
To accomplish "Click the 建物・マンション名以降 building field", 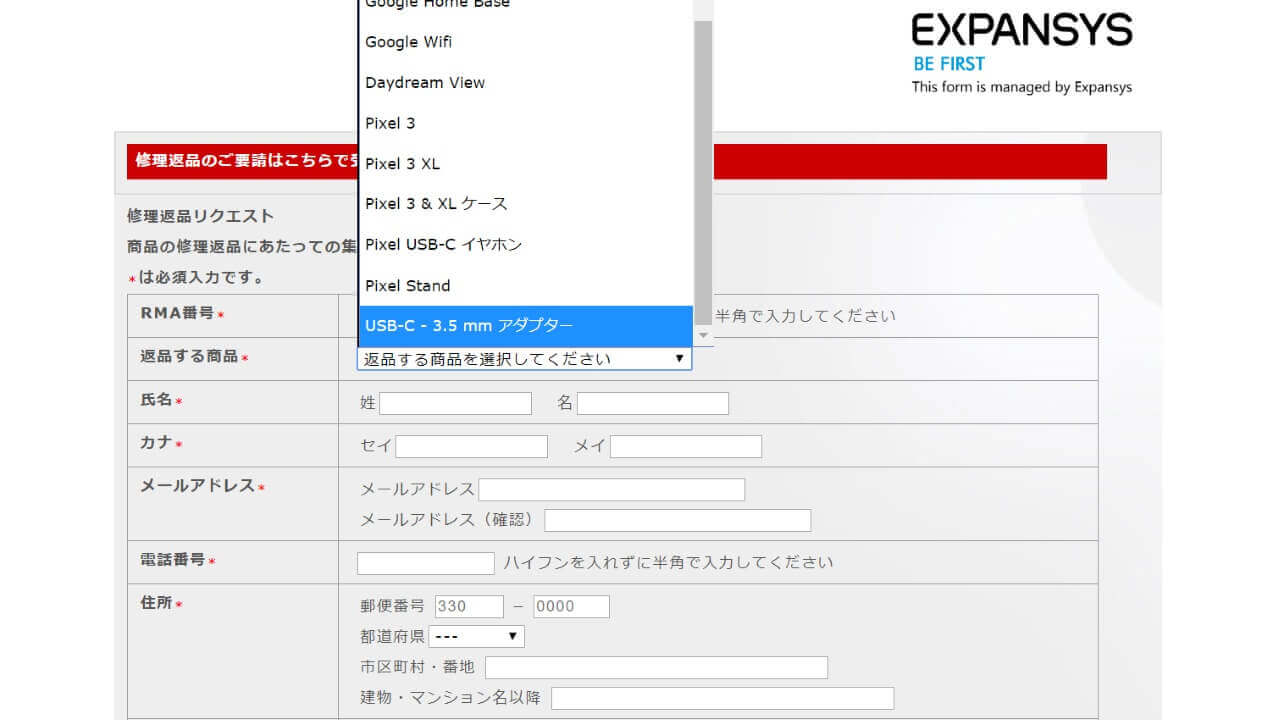I will (x=722, y=698).
